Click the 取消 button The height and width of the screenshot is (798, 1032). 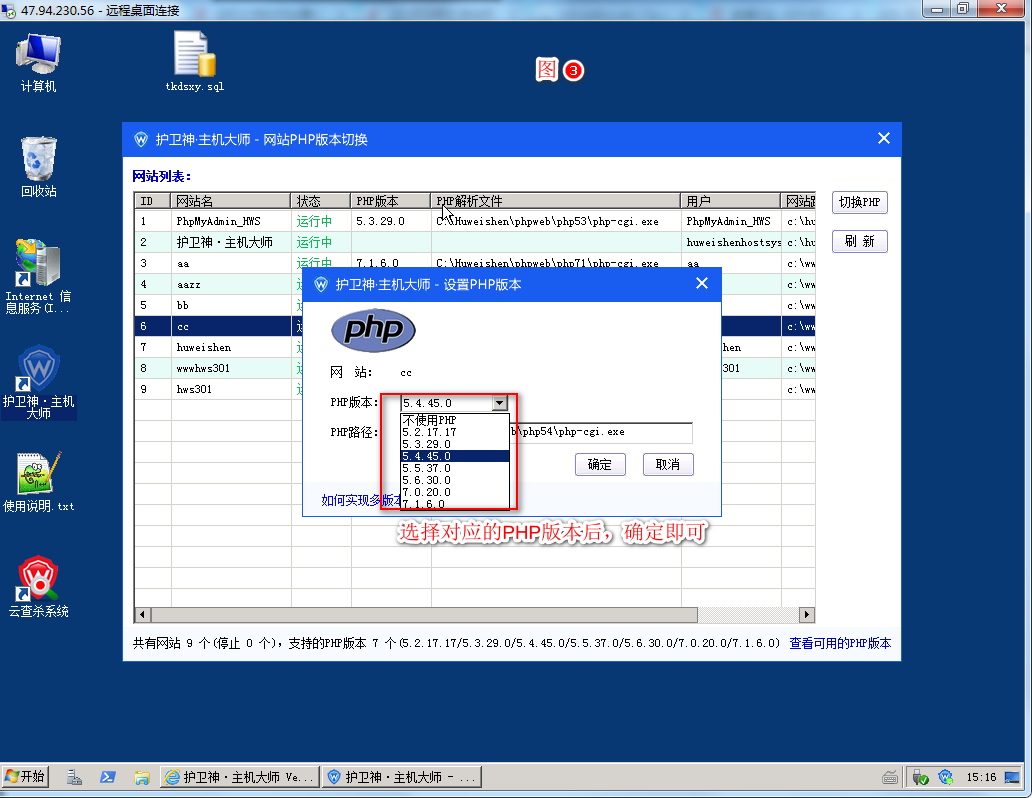click(x=667, y=464)
